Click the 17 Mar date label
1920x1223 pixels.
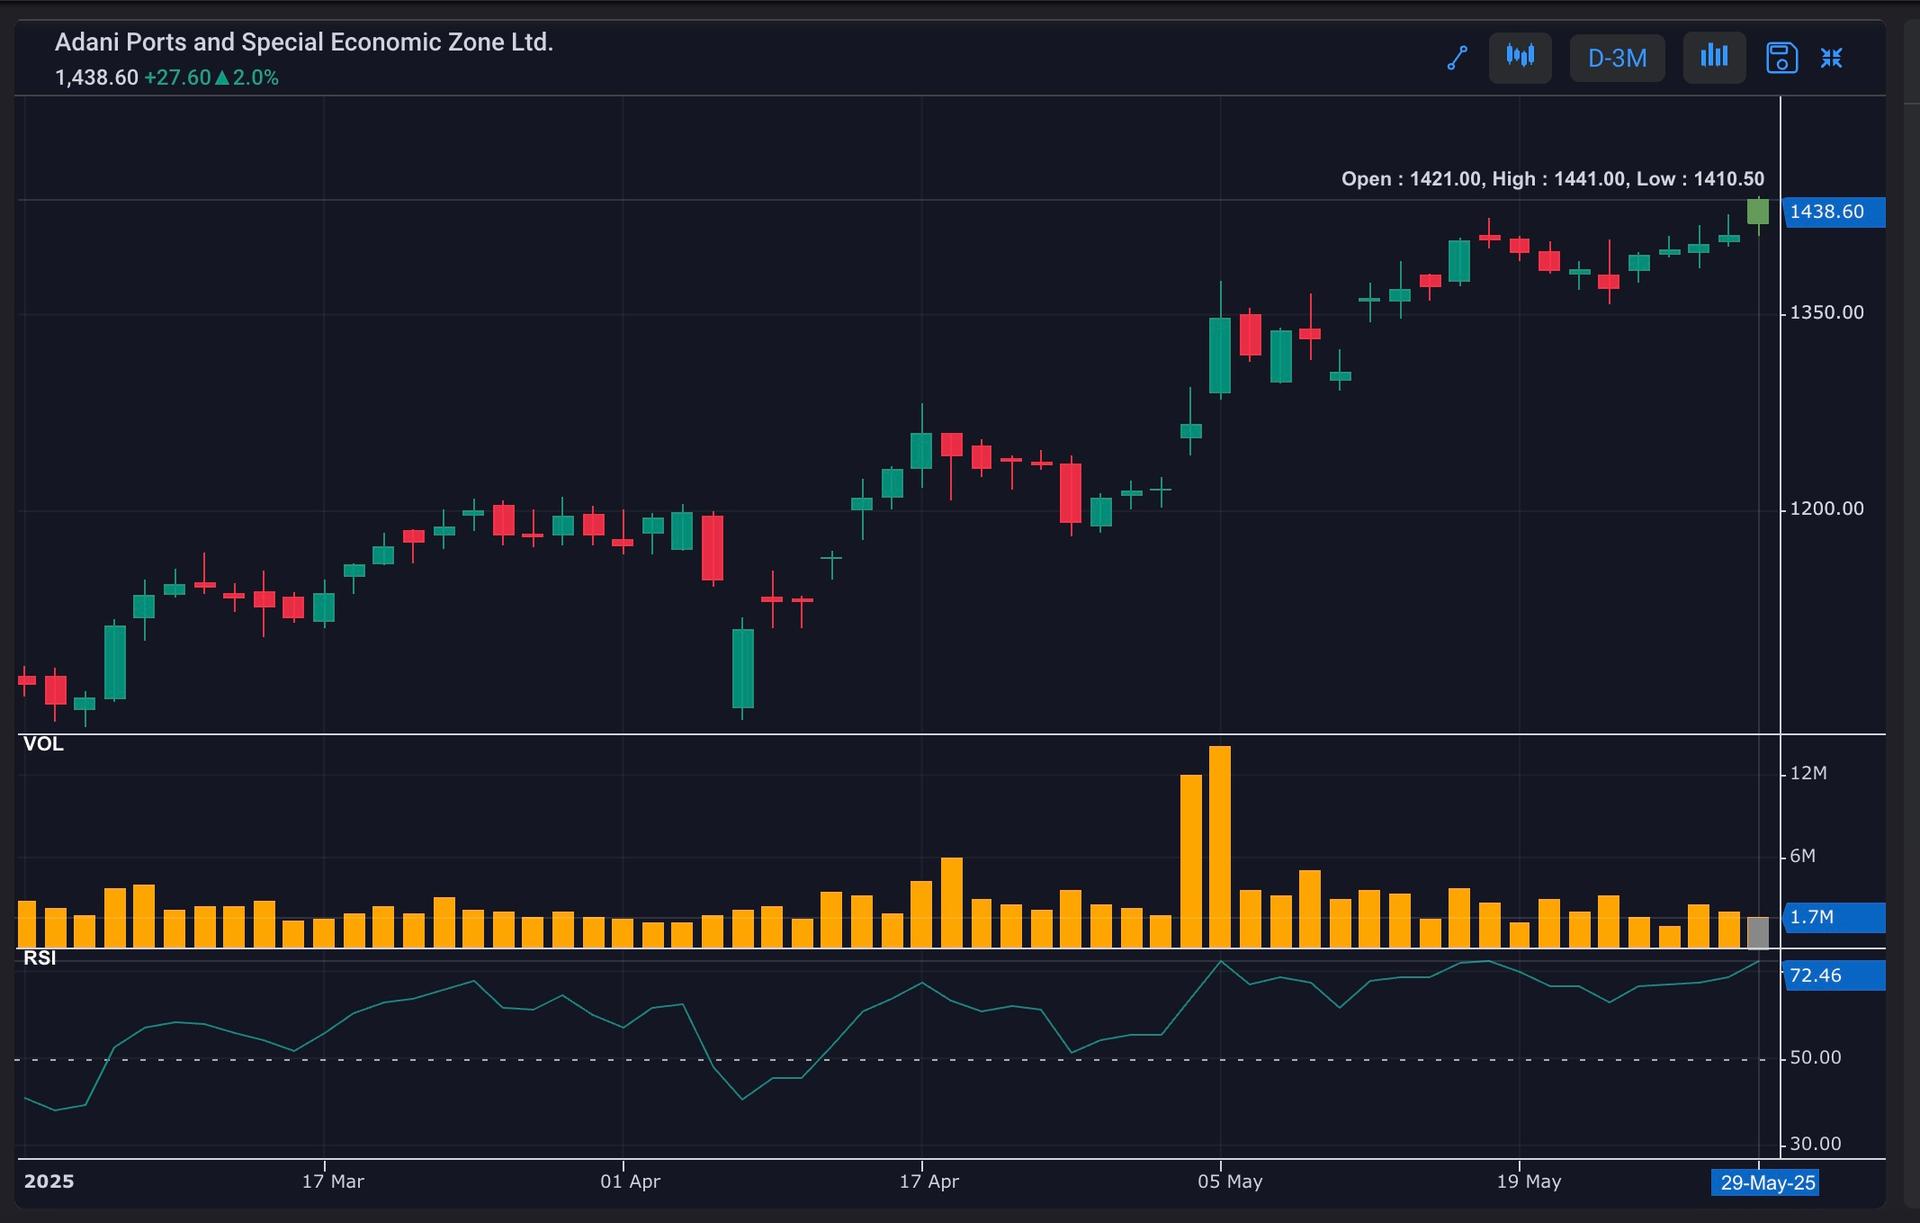tap(333, 1182)
